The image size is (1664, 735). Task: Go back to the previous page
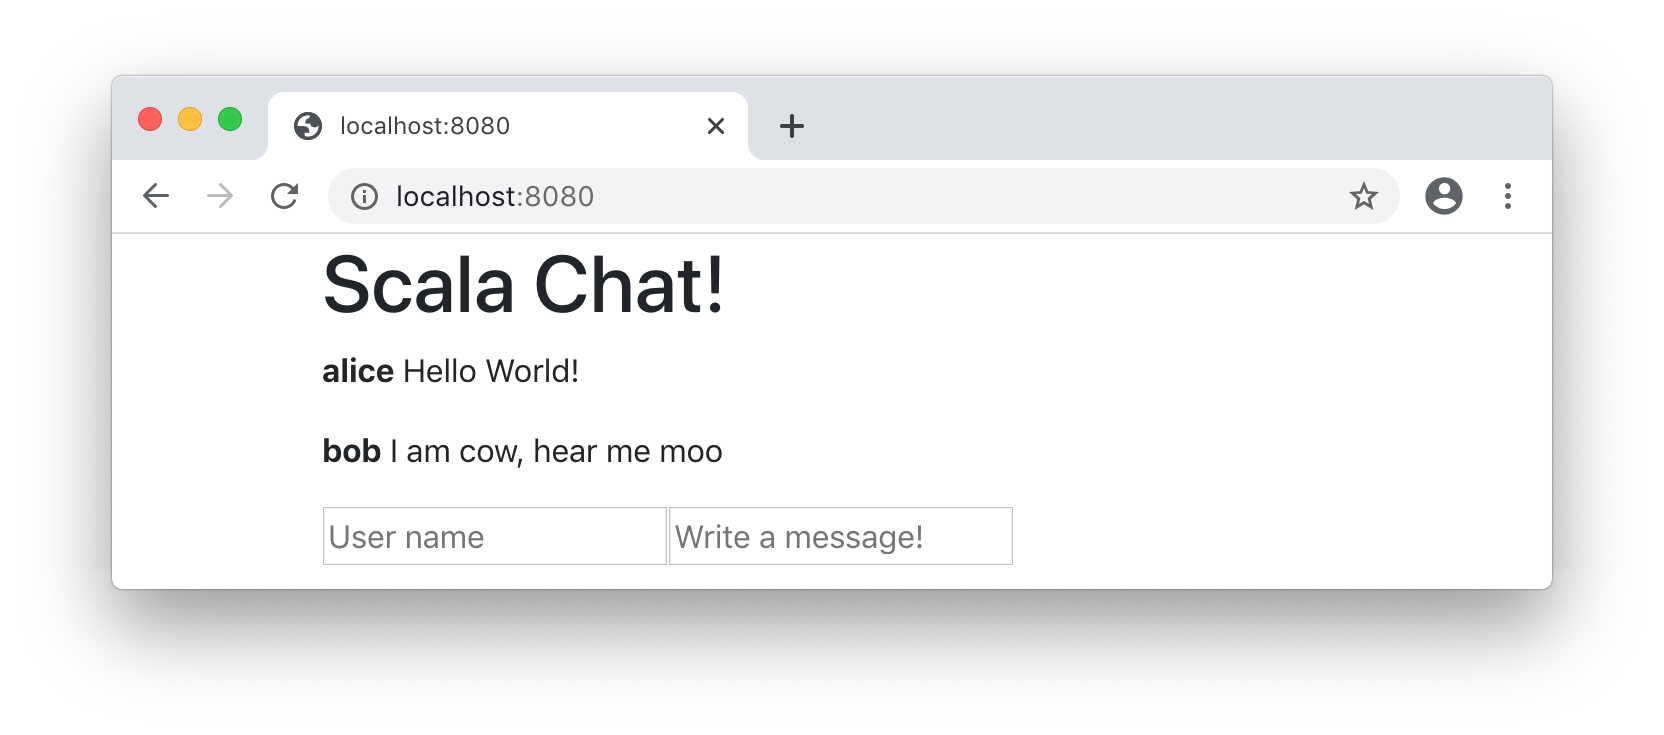pyautogui.click(x=156, y=196)
